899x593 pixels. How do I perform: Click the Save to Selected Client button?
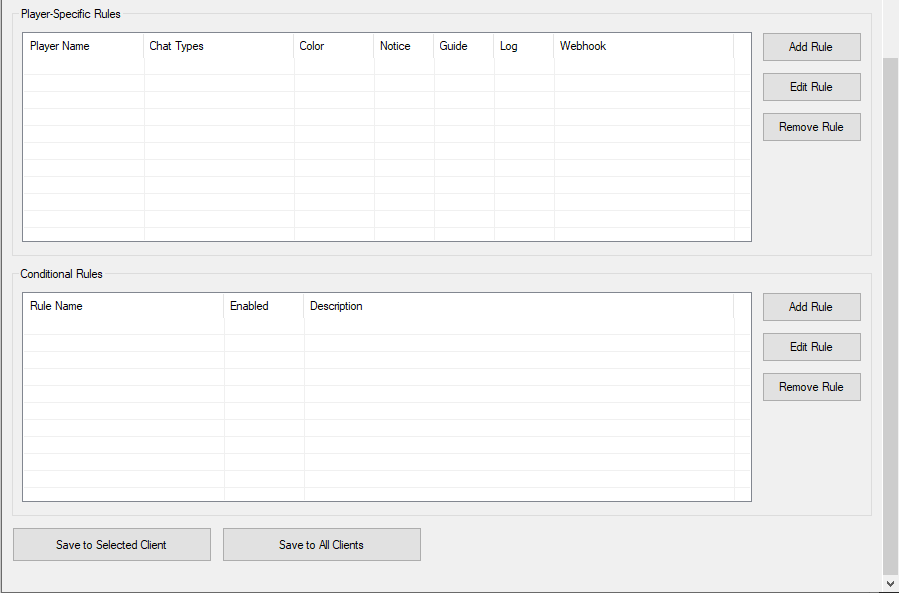111,544
